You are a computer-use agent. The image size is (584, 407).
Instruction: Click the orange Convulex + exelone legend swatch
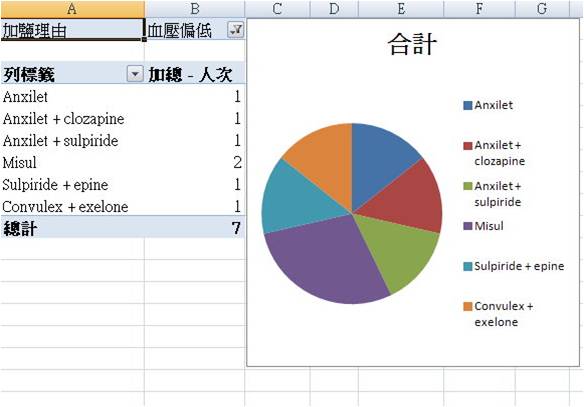pyautogui.click(x=467, y=306)
